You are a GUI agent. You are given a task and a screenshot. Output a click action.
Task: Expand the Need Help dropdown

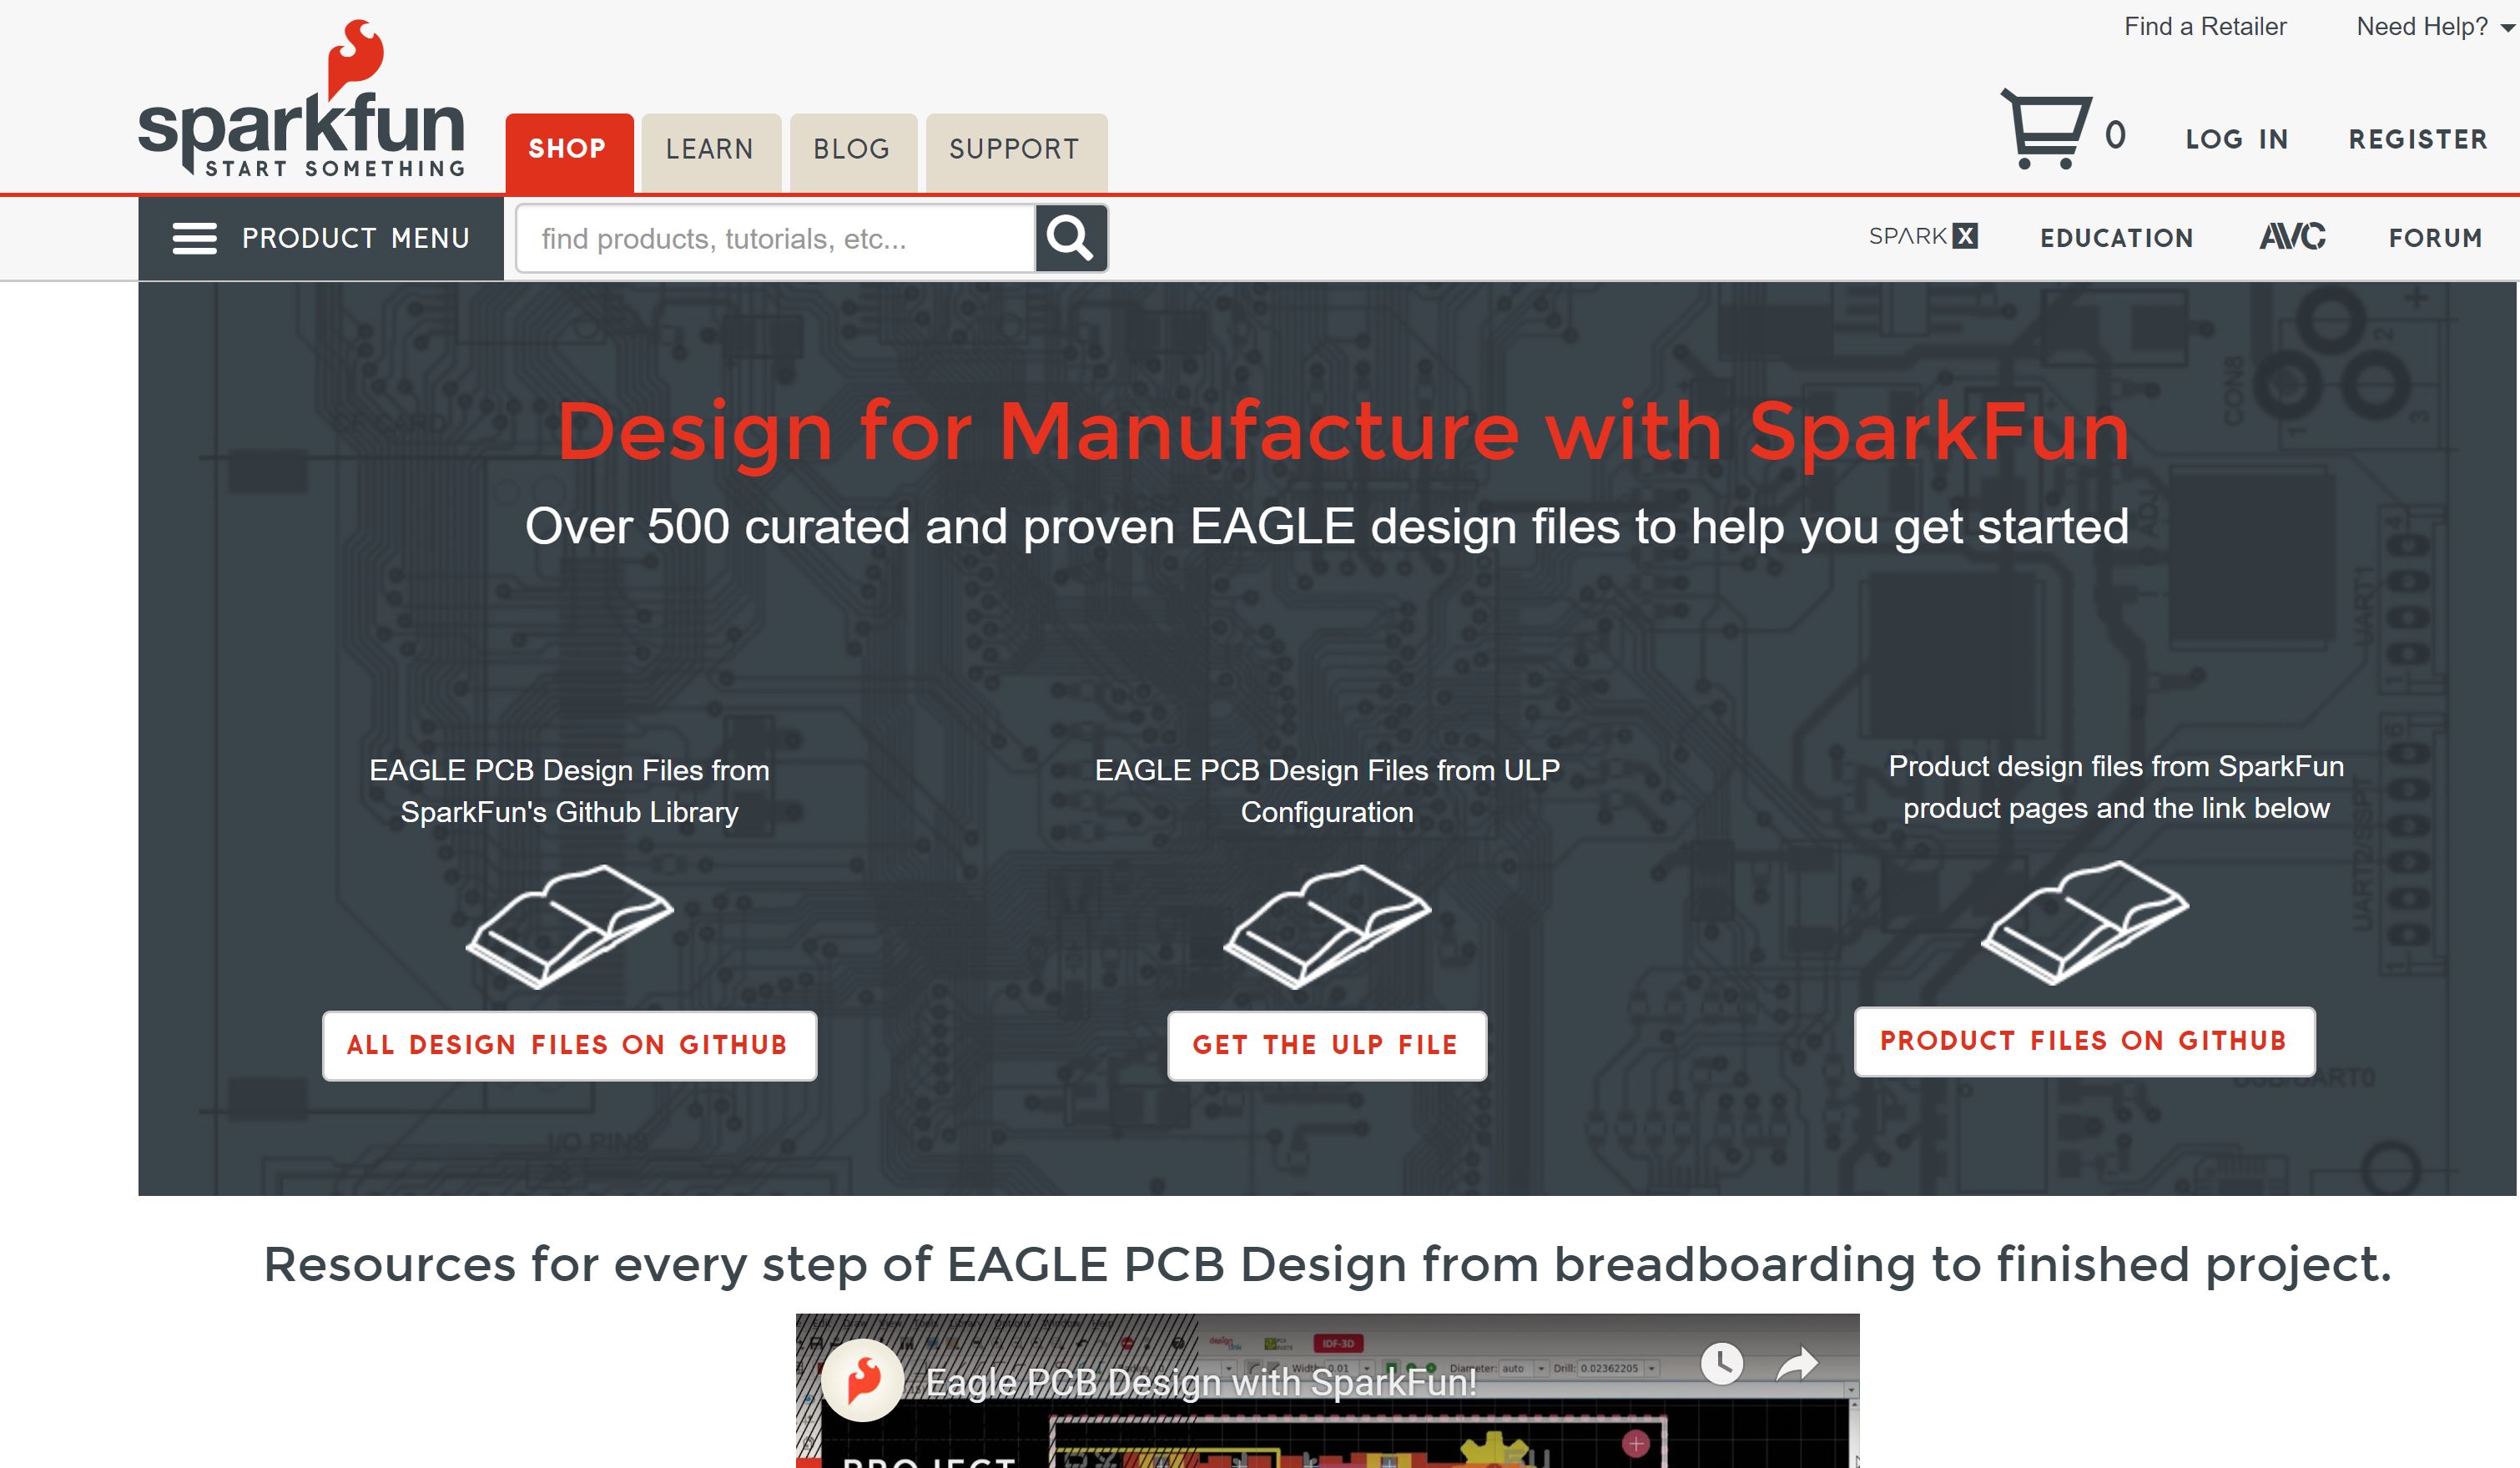point(2434,27)
